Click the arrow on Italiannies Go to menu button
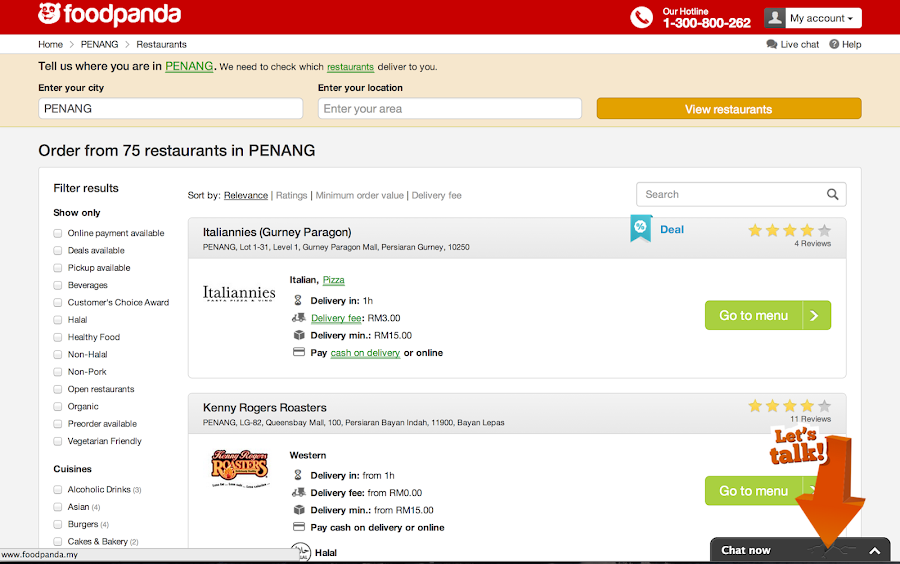Viewport: 900px width, 564px height. (816, 316)
